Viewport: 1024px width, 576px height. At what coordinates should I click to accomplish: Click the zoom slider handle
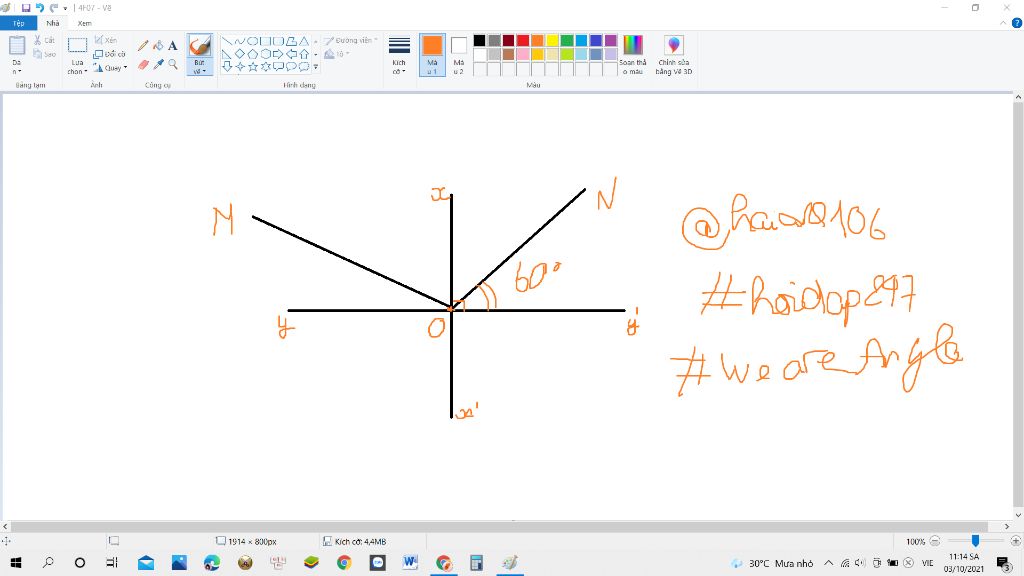[975, 541]
